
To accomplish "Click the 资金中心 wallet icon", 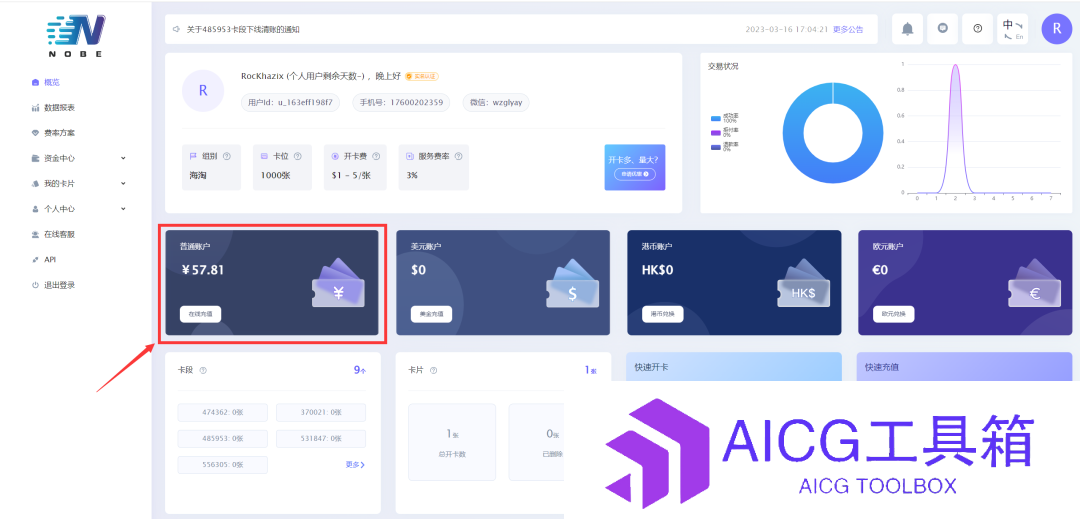I will [35, 158].
